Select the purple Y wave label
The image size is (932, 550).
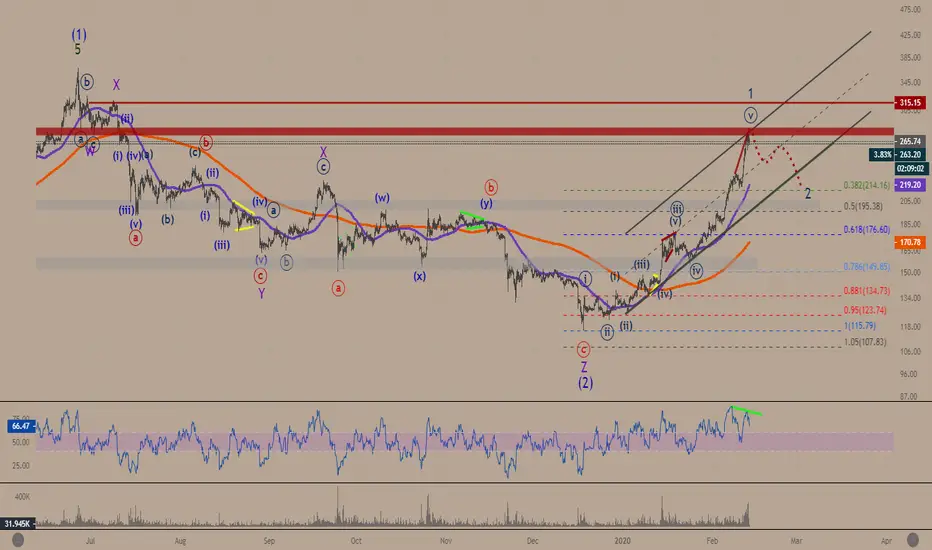tap(261, 293)
